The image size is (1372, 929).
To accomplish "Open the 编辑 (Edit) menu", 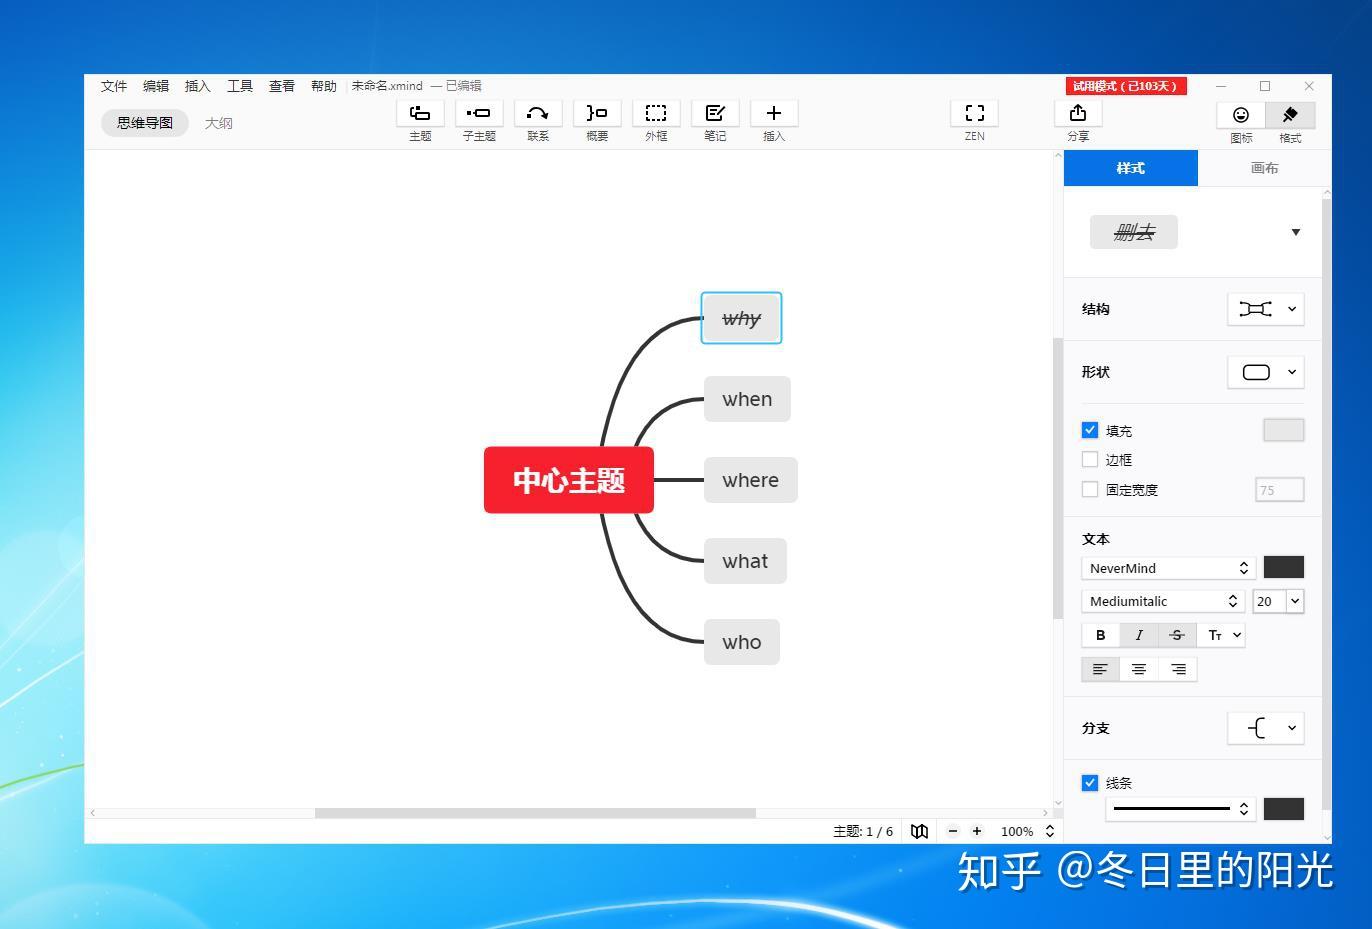I will tap(156, 86).
